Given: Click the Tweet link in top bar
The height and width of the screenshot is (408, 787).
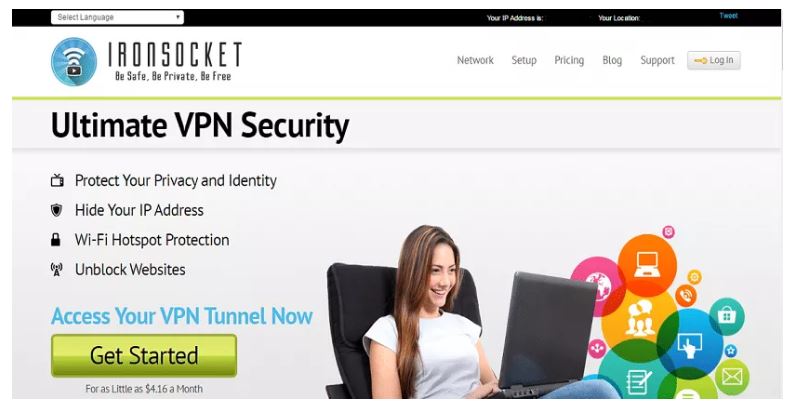Looking at the screenshot, I should point(728,16).
